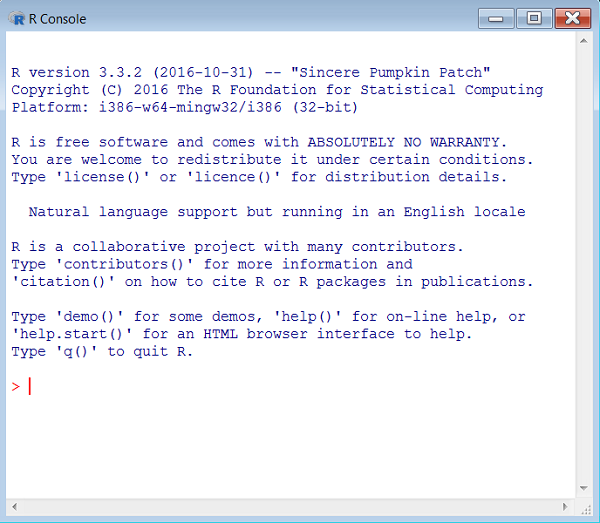
Task: Minimize the R Console window
Action: [x=496, y=18]
